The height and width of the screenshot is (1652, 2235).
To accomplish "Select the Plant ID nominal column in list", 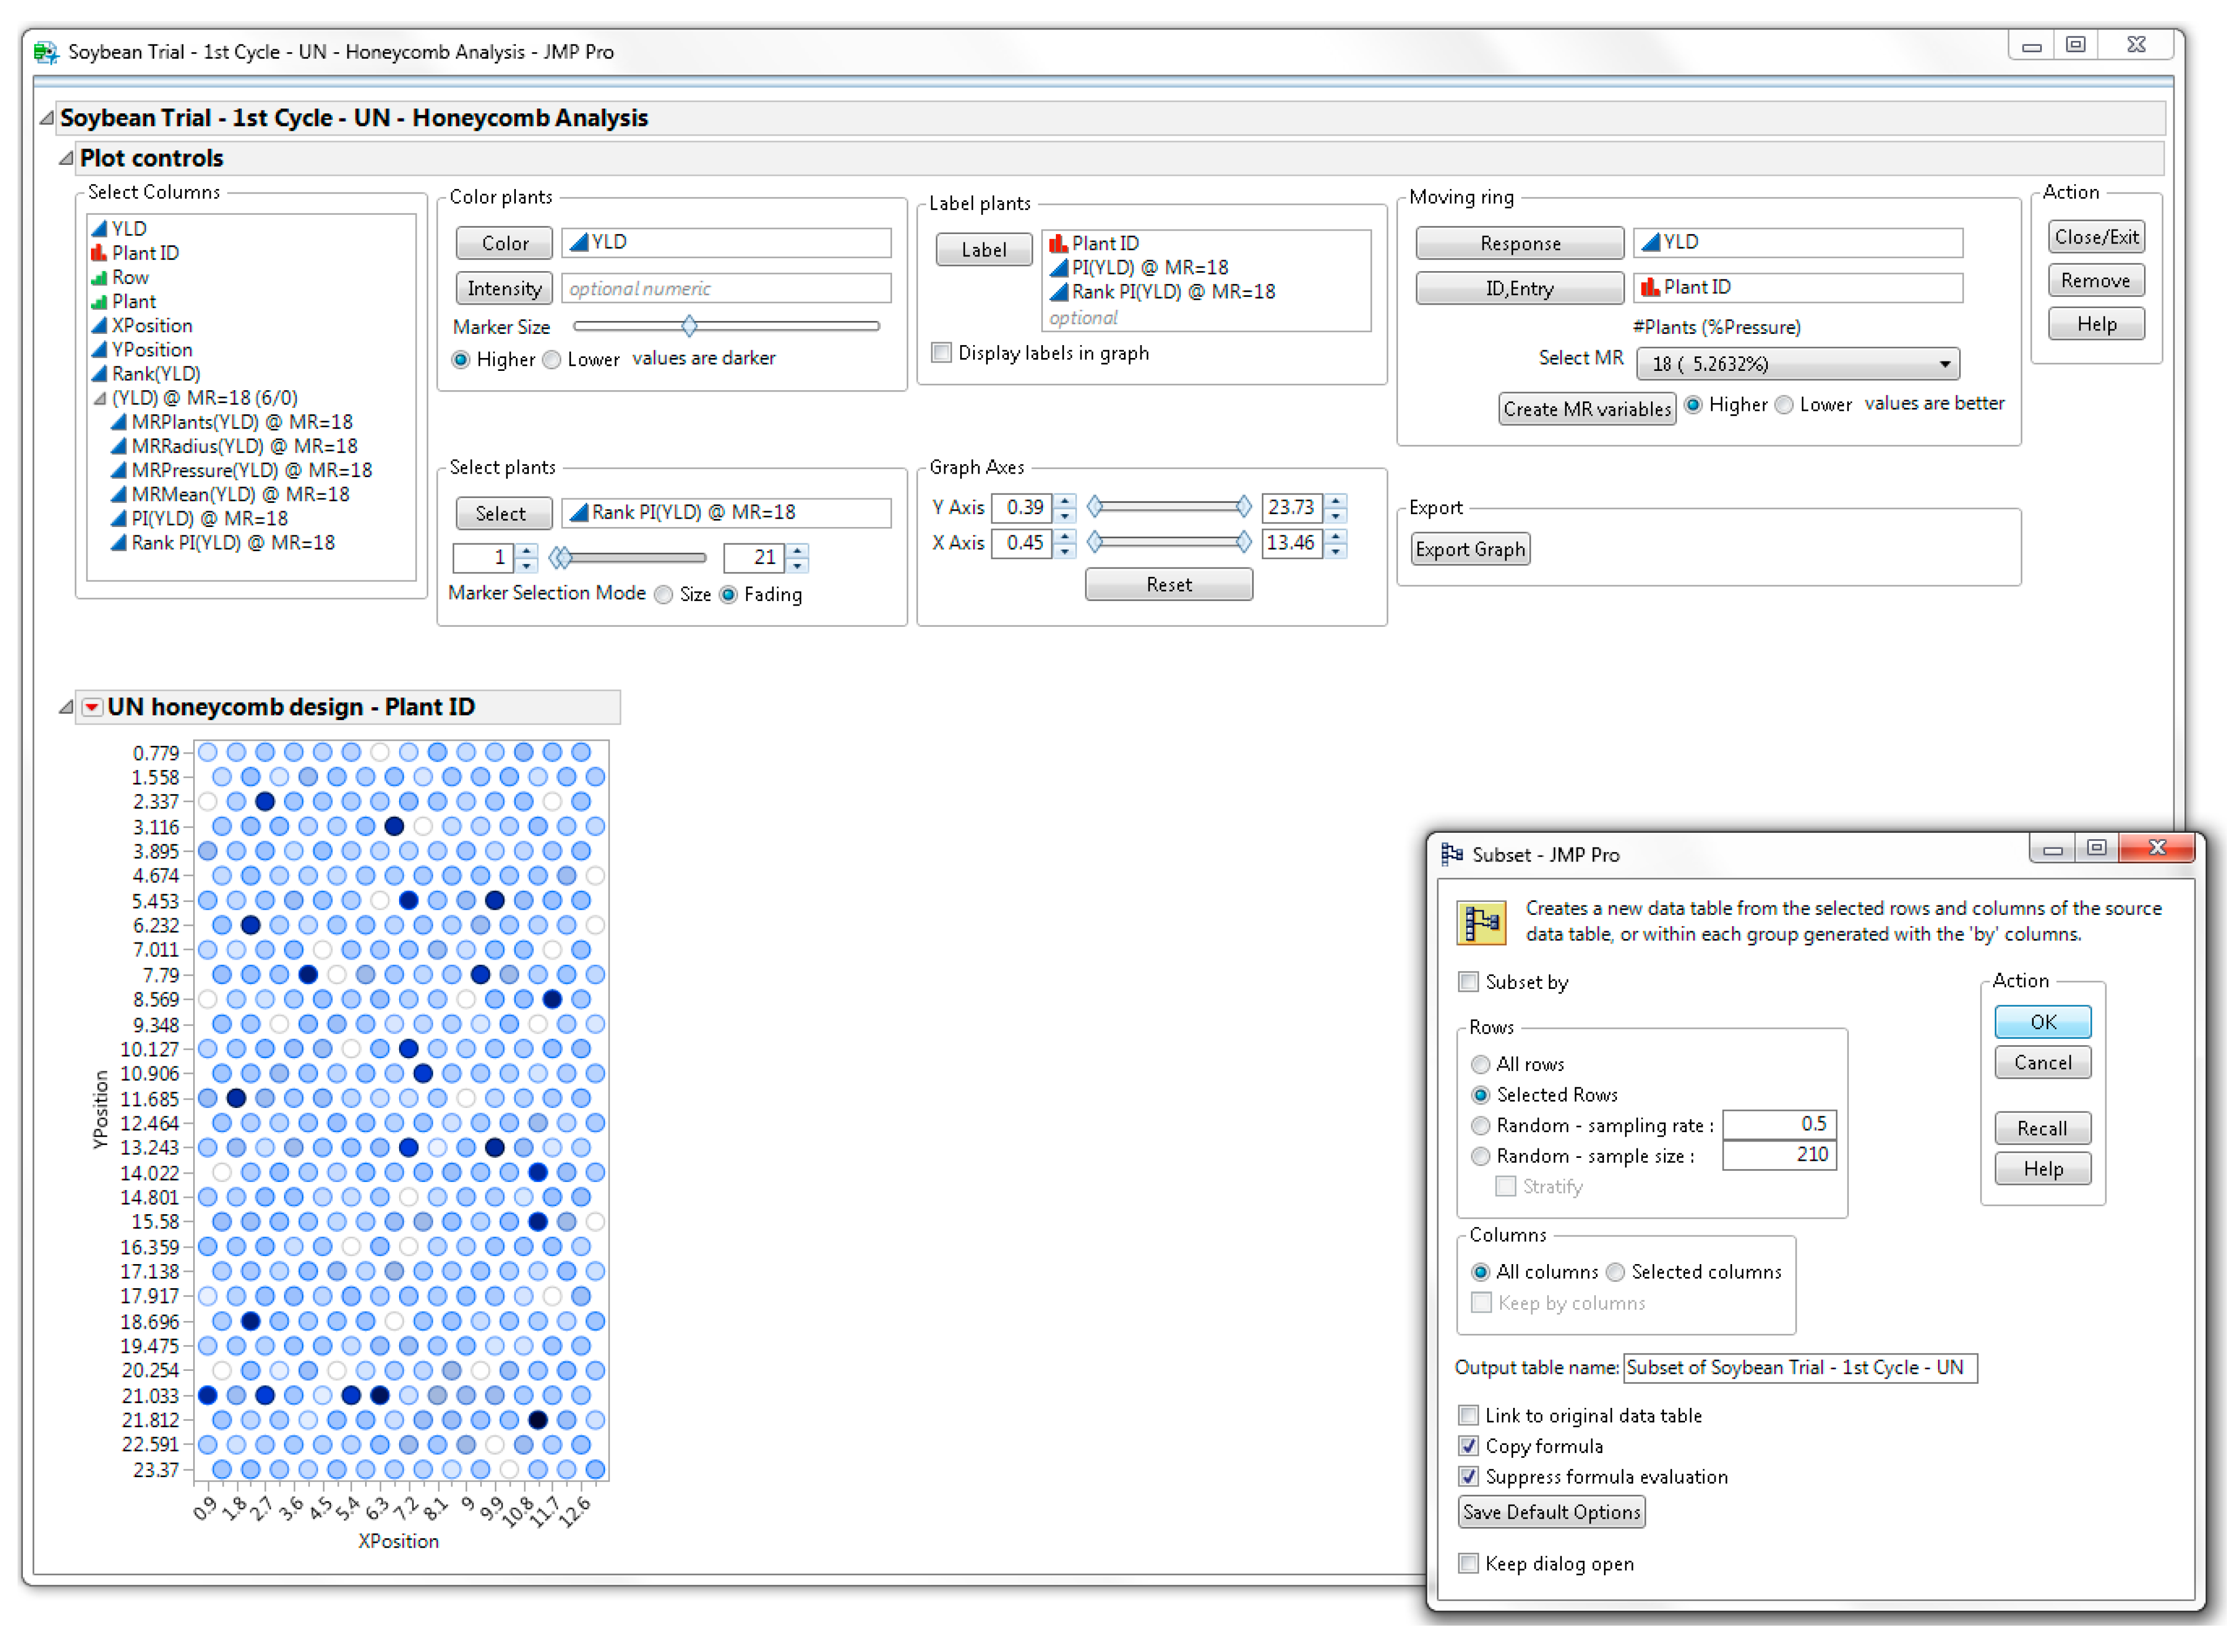I will tap(145, 253).
